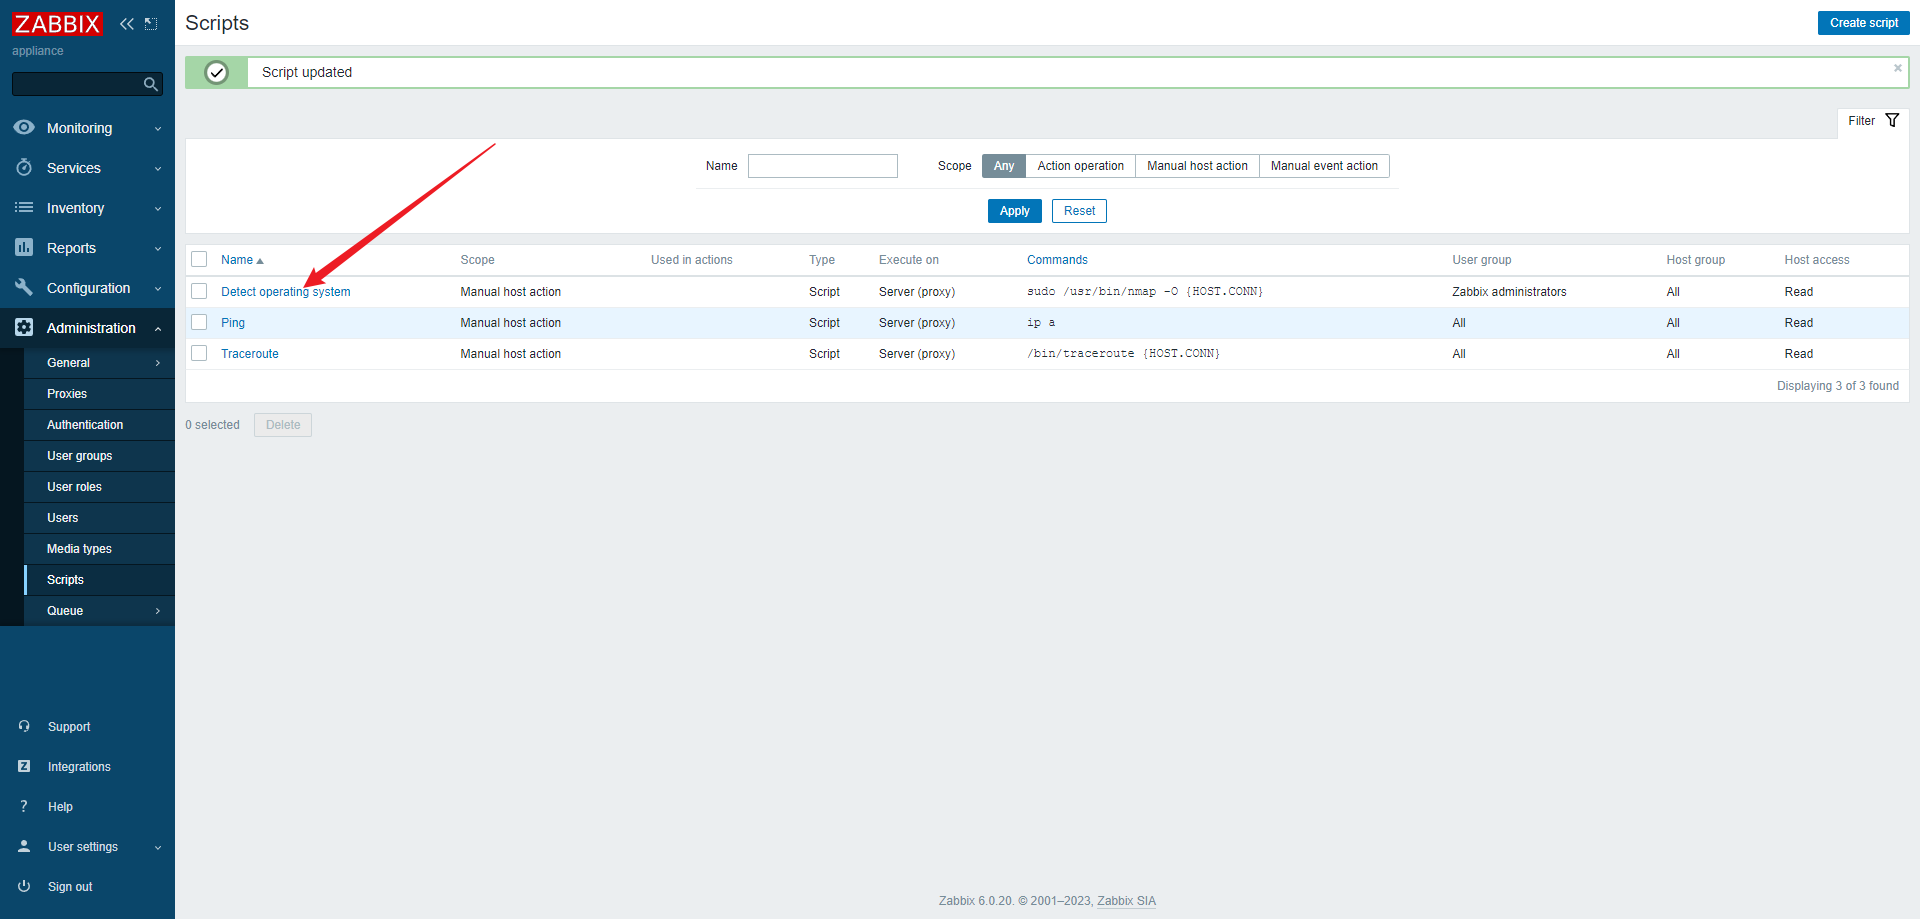The height and width of the screenshot is (919, 1920).
Task: Click the Configuration wrench icon
Action: pyautogui.click(x=24, y=287)
